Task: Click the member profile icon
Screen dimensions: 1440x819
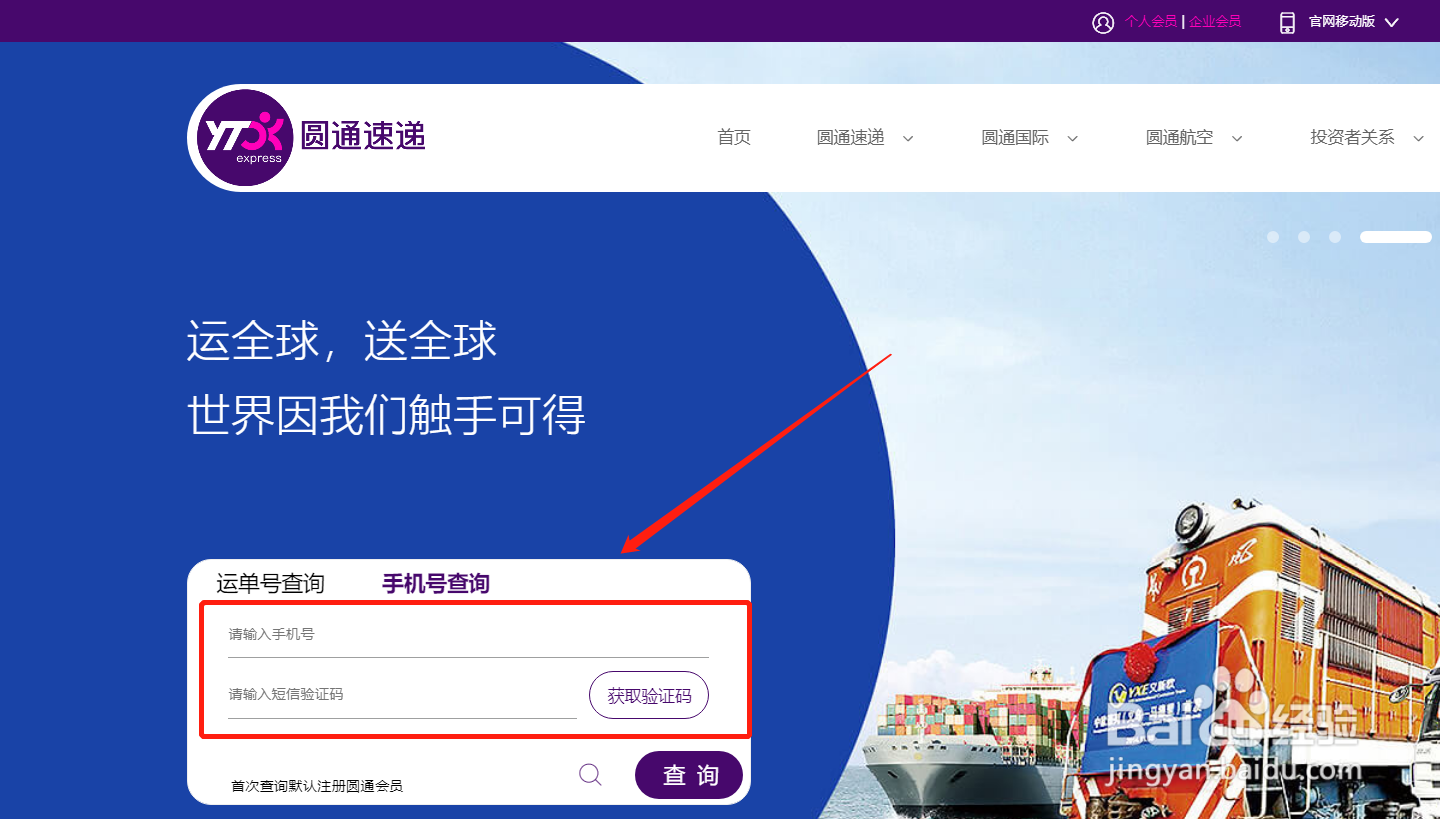Action: [1103, 22]
